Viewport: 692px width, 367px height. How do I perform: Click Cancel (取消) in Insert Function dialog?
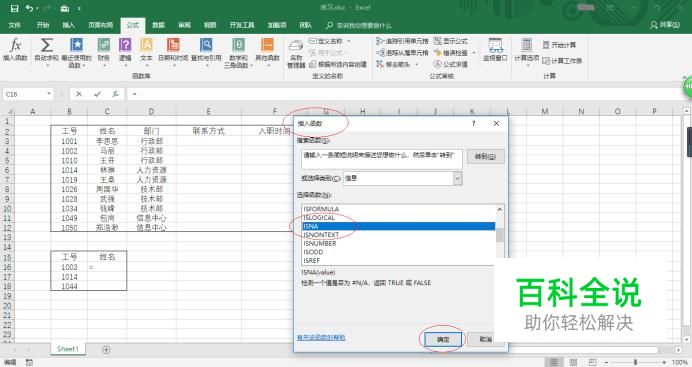(485, 339)
